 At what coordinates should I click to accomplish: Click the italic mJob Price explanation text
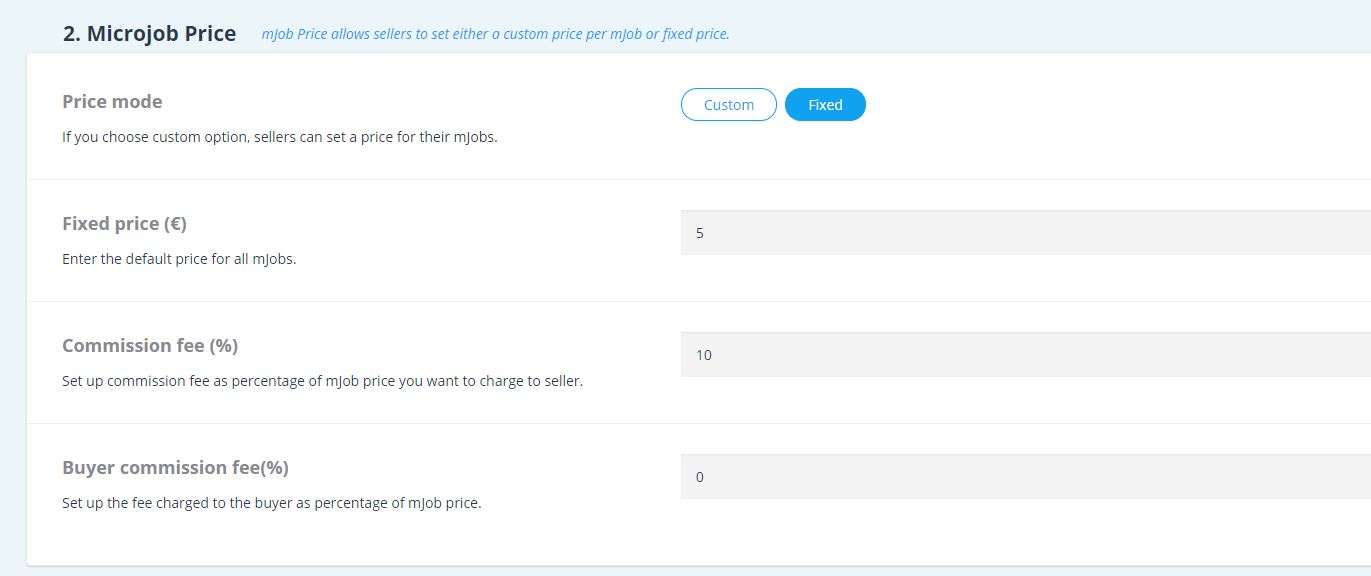(495, 34)
